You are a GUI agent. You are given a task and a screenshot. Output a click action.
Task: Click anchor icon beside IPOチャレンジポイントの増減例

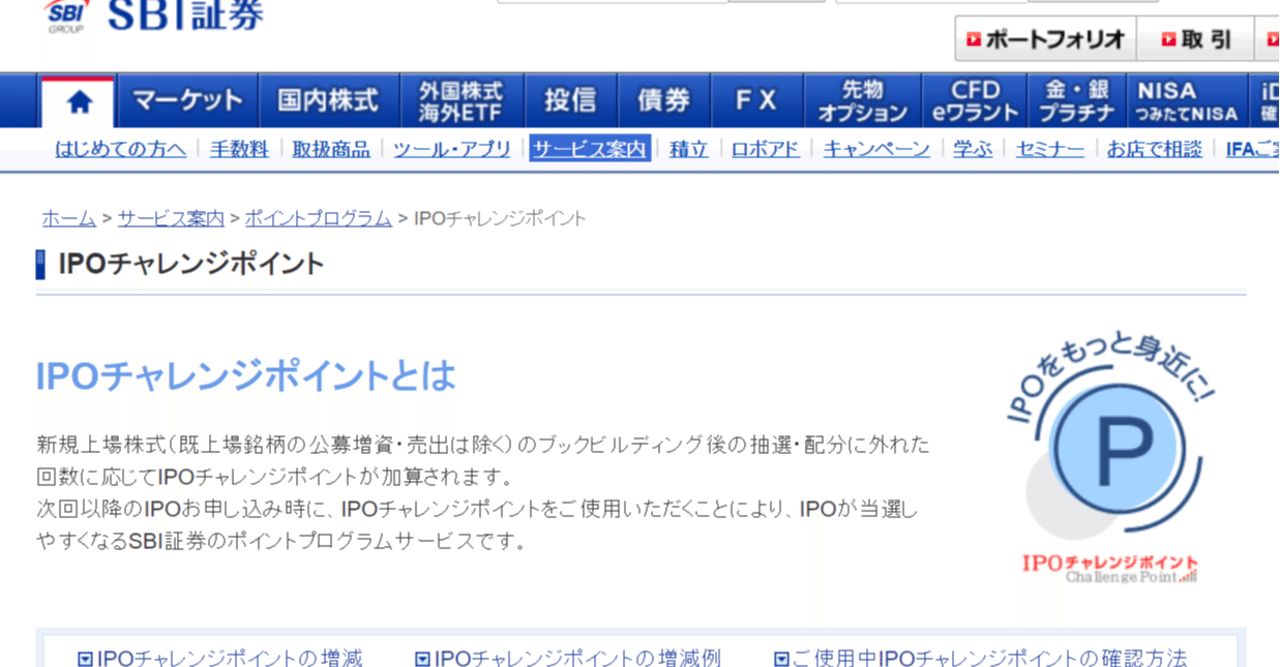(420, 657)
